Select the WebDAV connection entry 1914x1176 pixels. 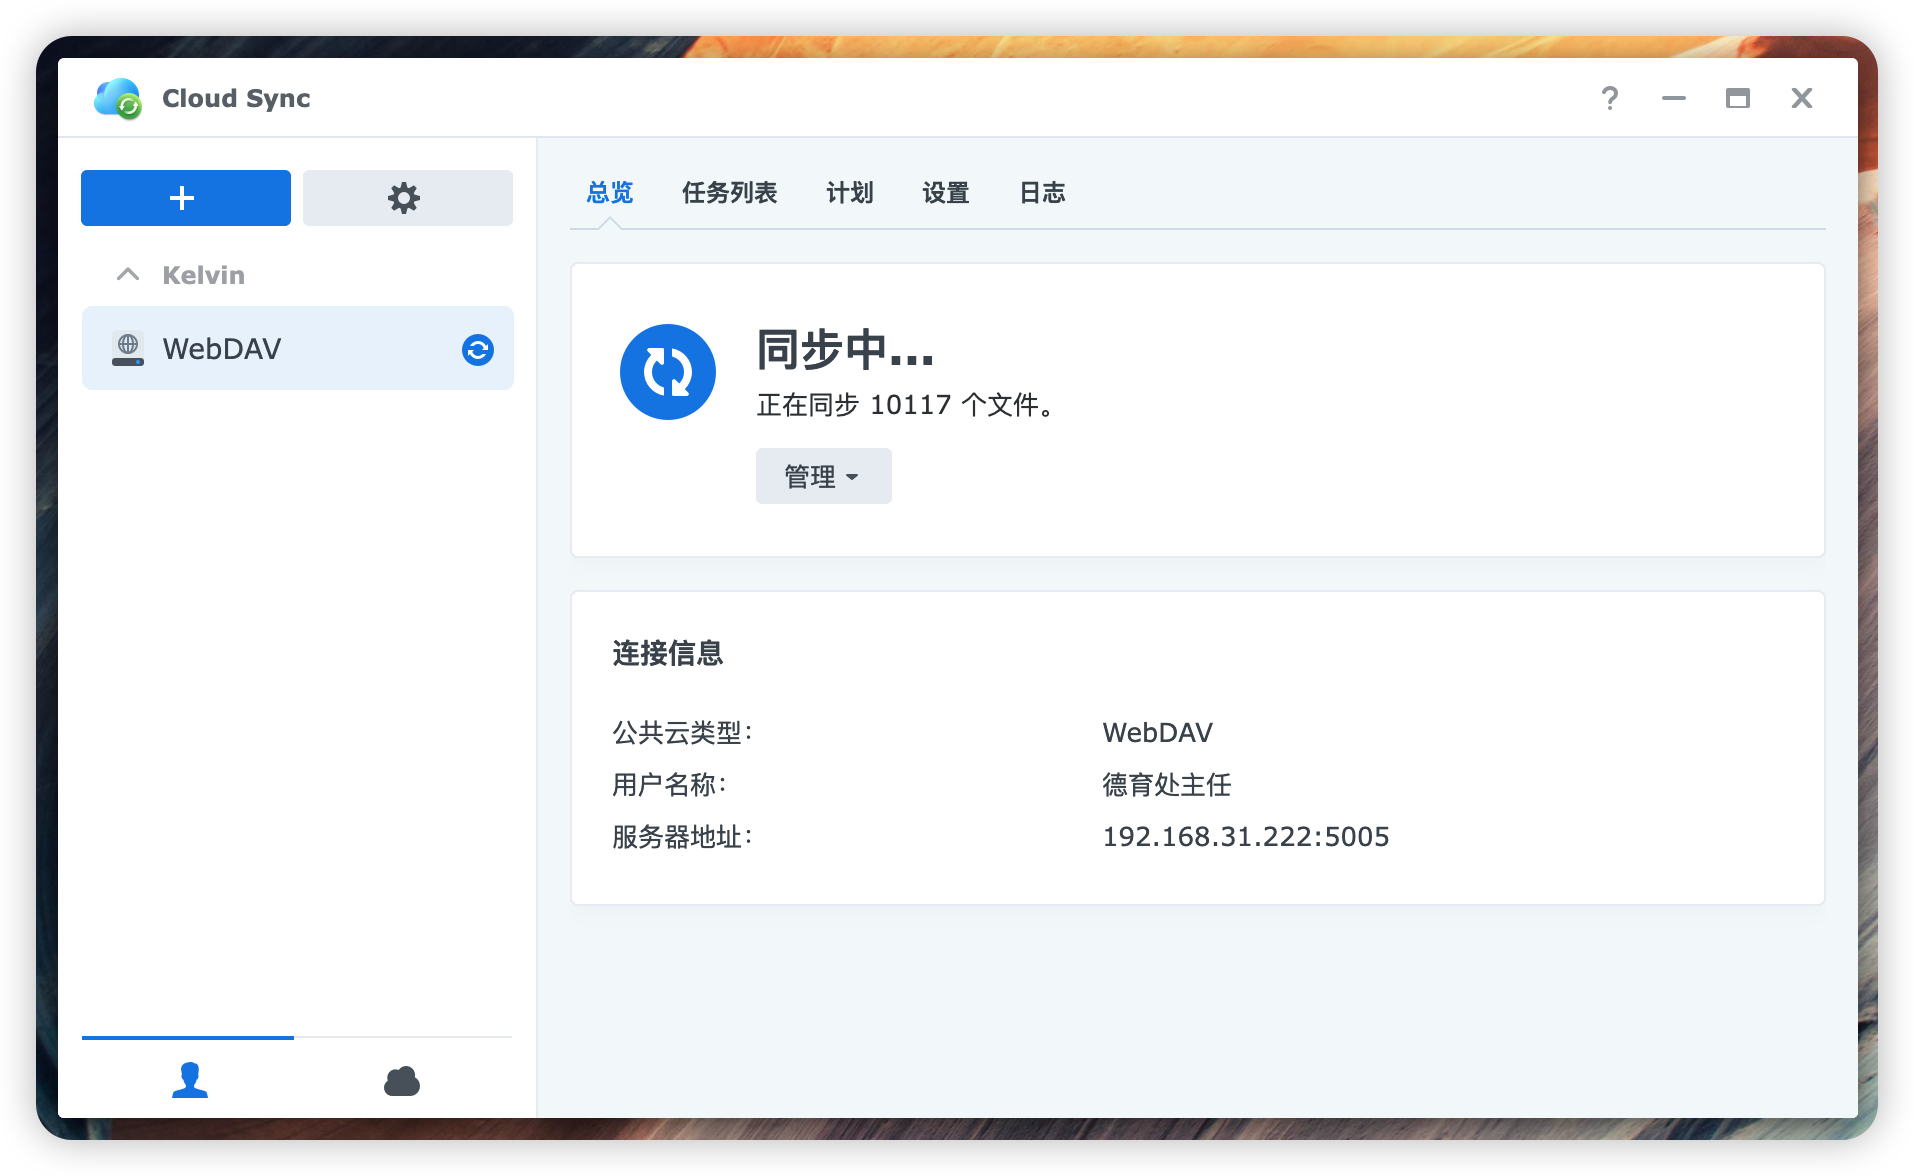tap(298, 348)
